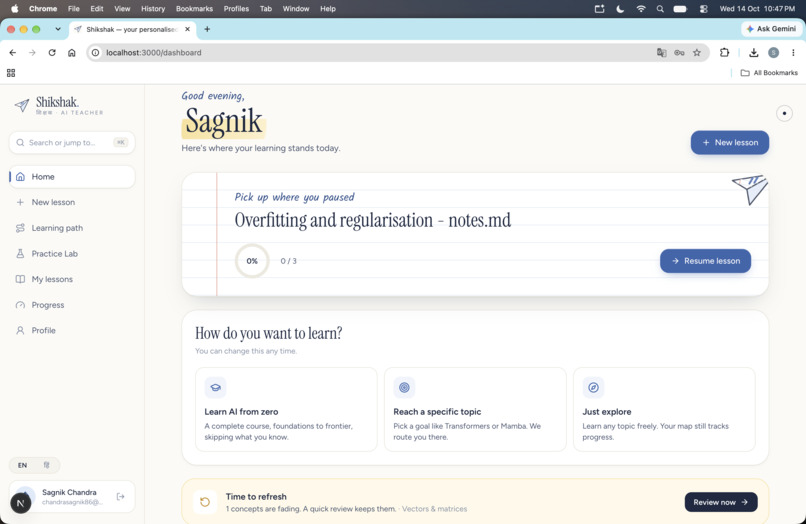Open My lessons page
Screen dimensions: 806x524
[x=72, y=279]
